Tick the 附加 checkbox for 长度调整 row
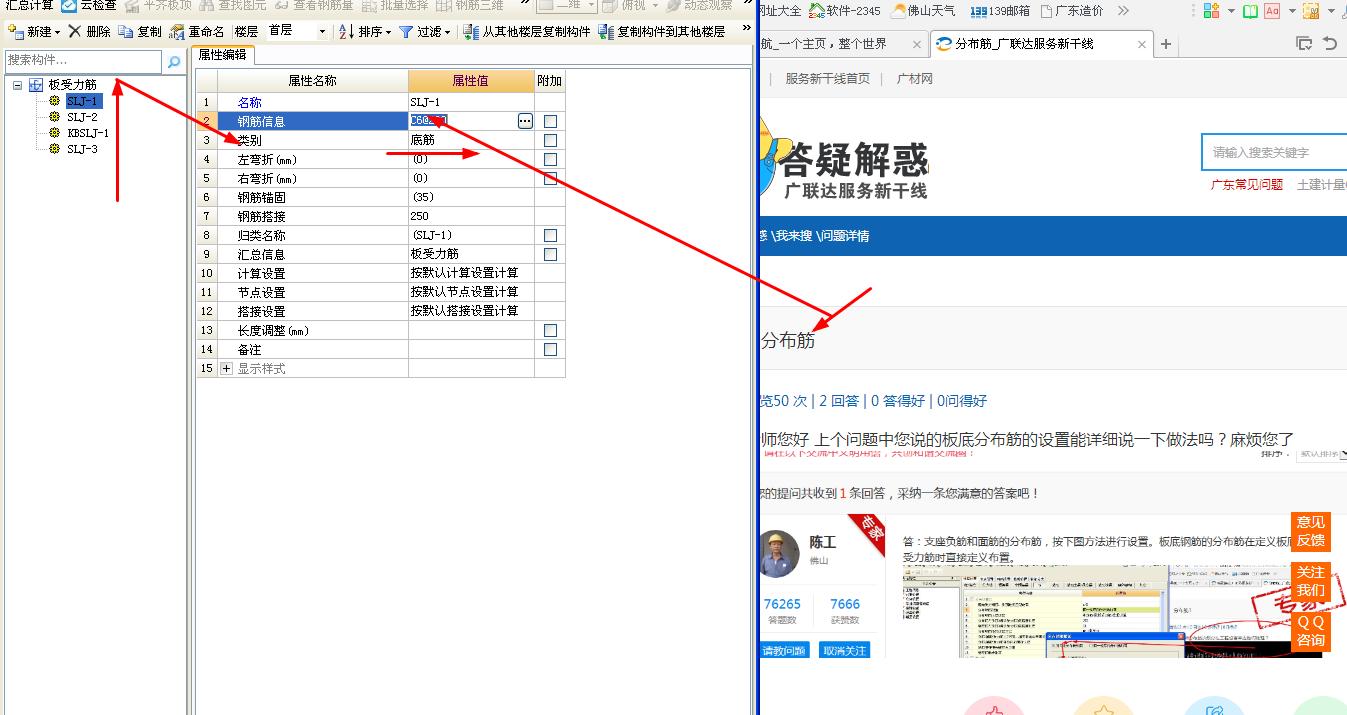Screen dimensions: 1347x715 (550, 330)
